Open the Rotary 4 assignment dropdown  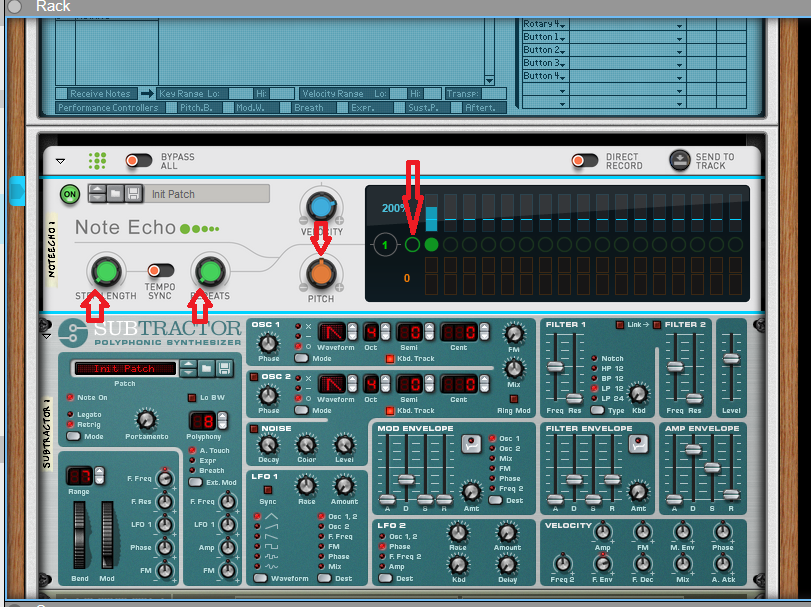679,25
